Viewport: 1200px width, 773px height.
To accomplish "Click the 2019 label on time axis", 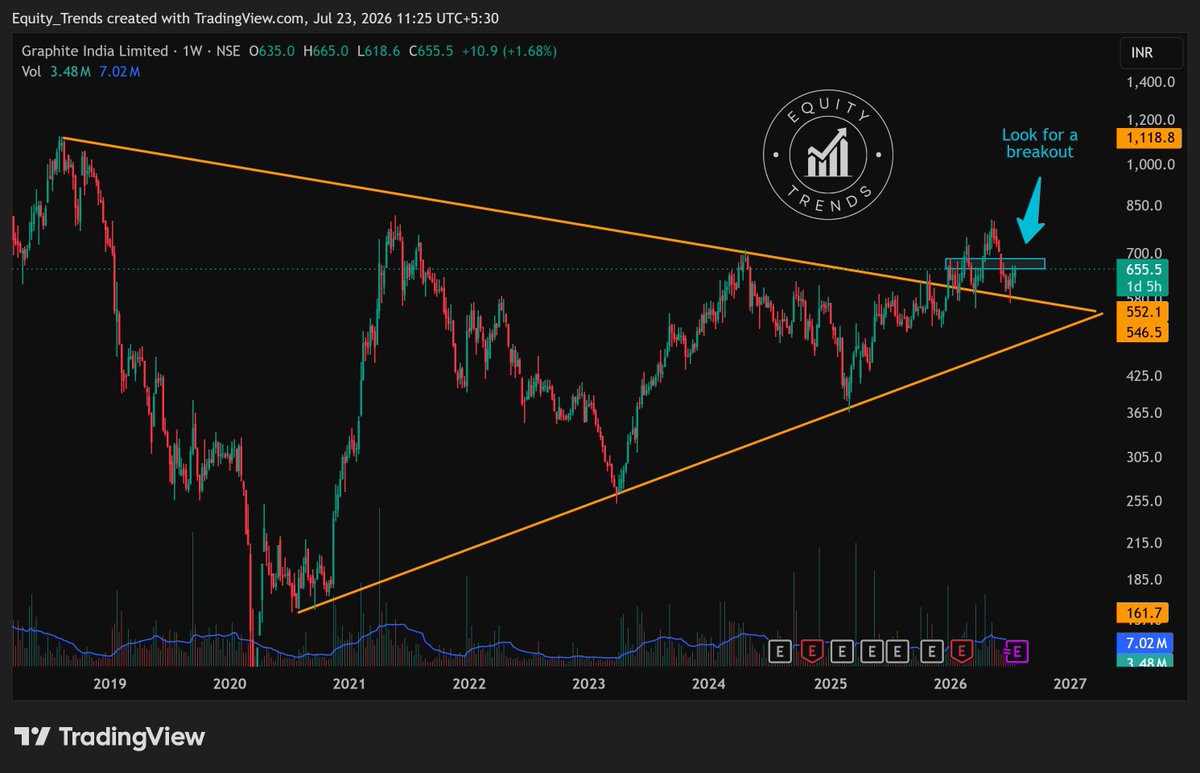I will click(109, 684).
